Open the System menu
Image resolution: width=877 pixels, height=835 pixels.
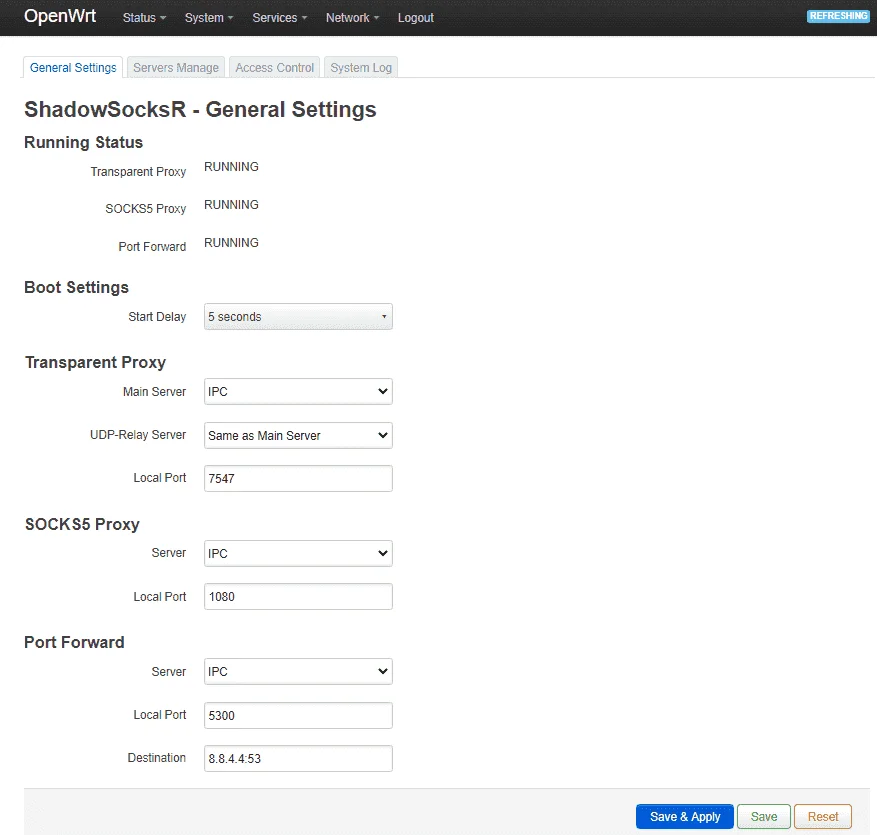pyautogui.click(x=209, y=18)
